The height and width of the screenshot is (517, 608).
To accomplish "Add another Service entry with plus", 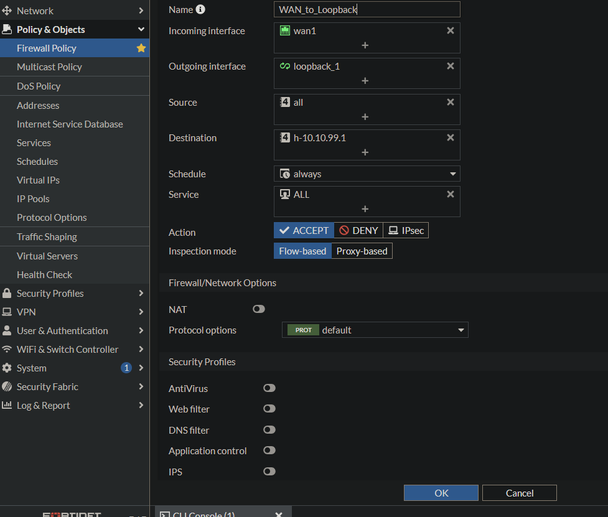I will tap(365, 209).
